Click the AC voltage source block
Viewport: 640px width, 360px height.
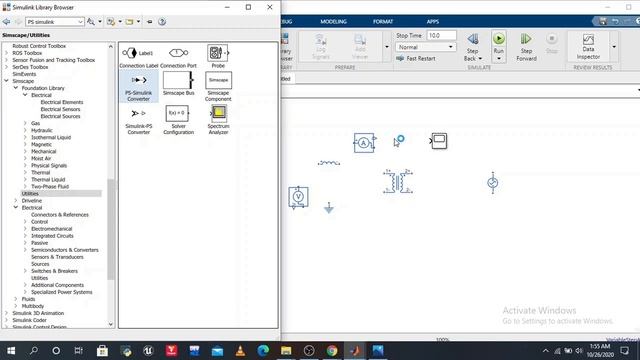pyautogui.click(x=493, y=182)
